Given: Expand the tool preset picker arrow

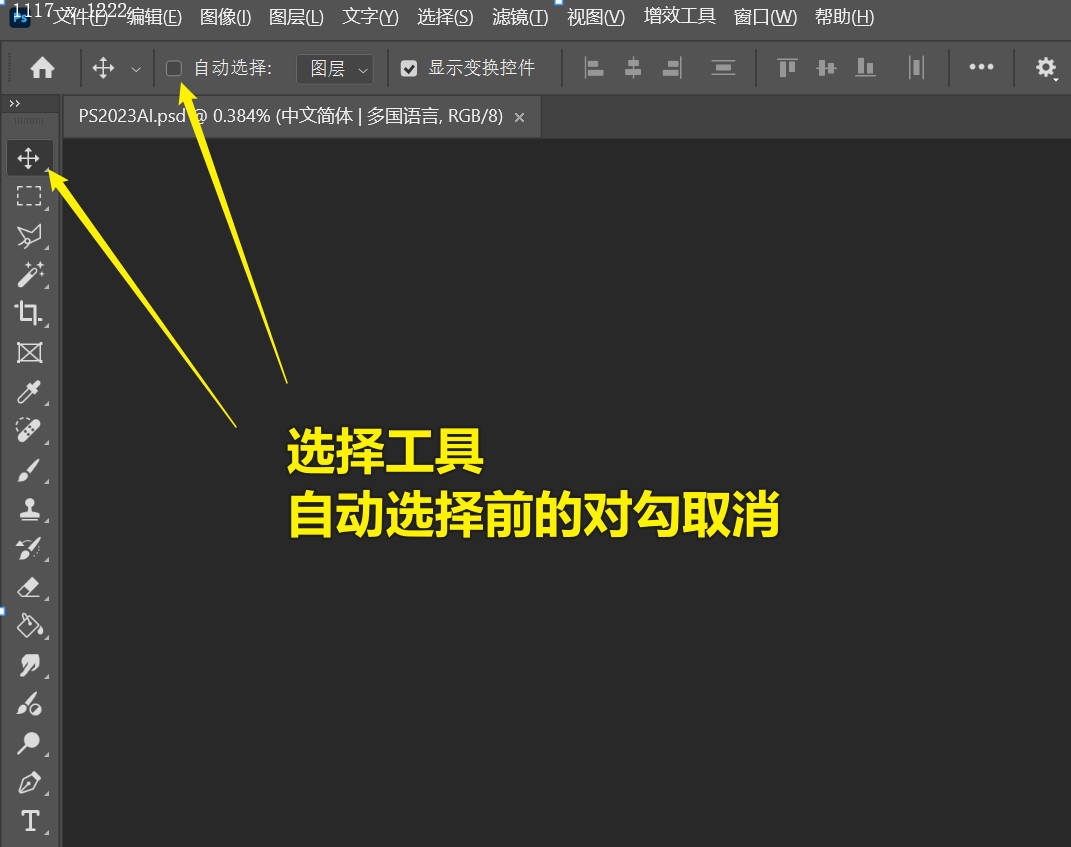Looking at the screenshot, I should point(136,69).
